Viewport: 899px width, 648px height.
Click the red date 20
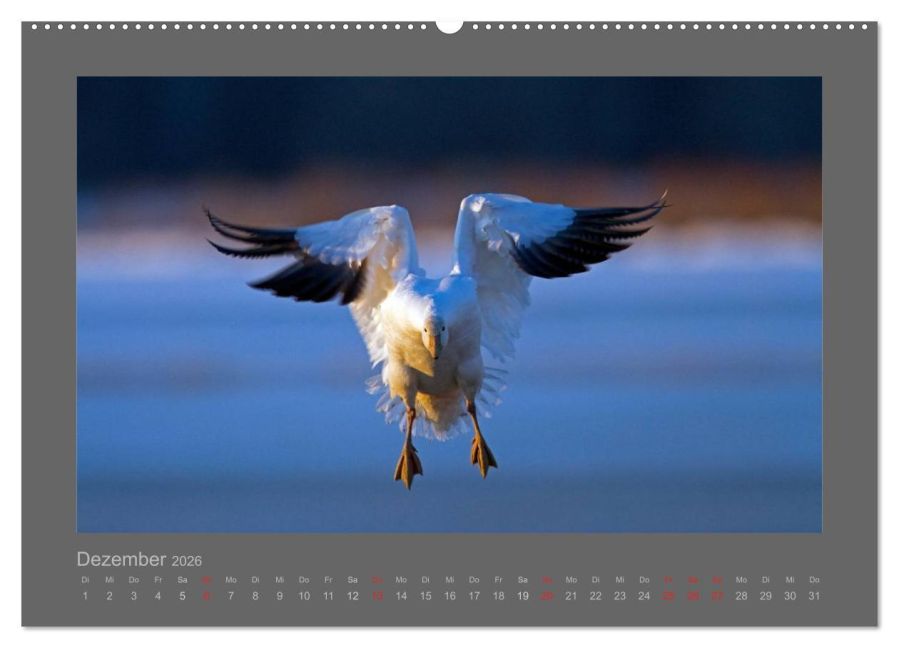(547, 596)
